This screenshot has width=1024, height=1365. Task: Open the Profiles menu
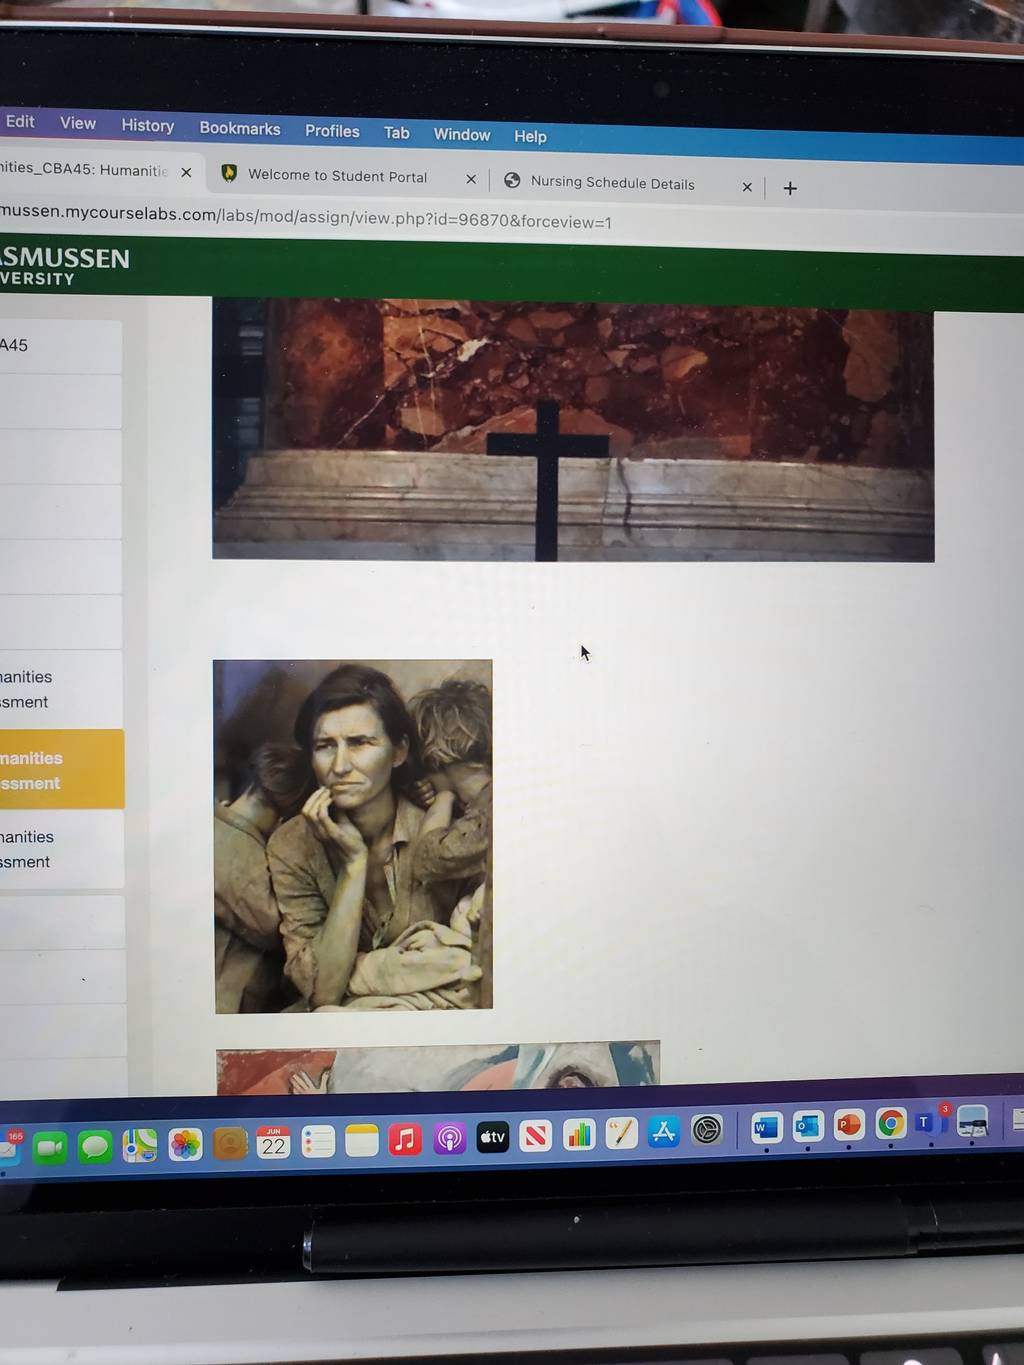click(332, 131)
